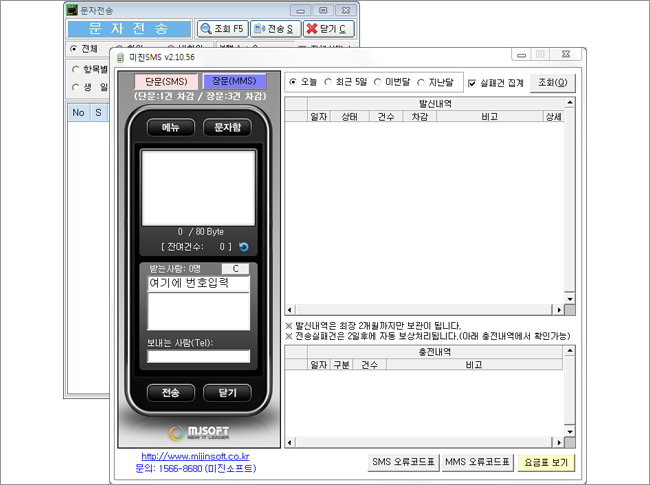Toggle the 실패건 집계 checkbox
The height and width of the screenshot is (485, 650).
click(472, 83)
